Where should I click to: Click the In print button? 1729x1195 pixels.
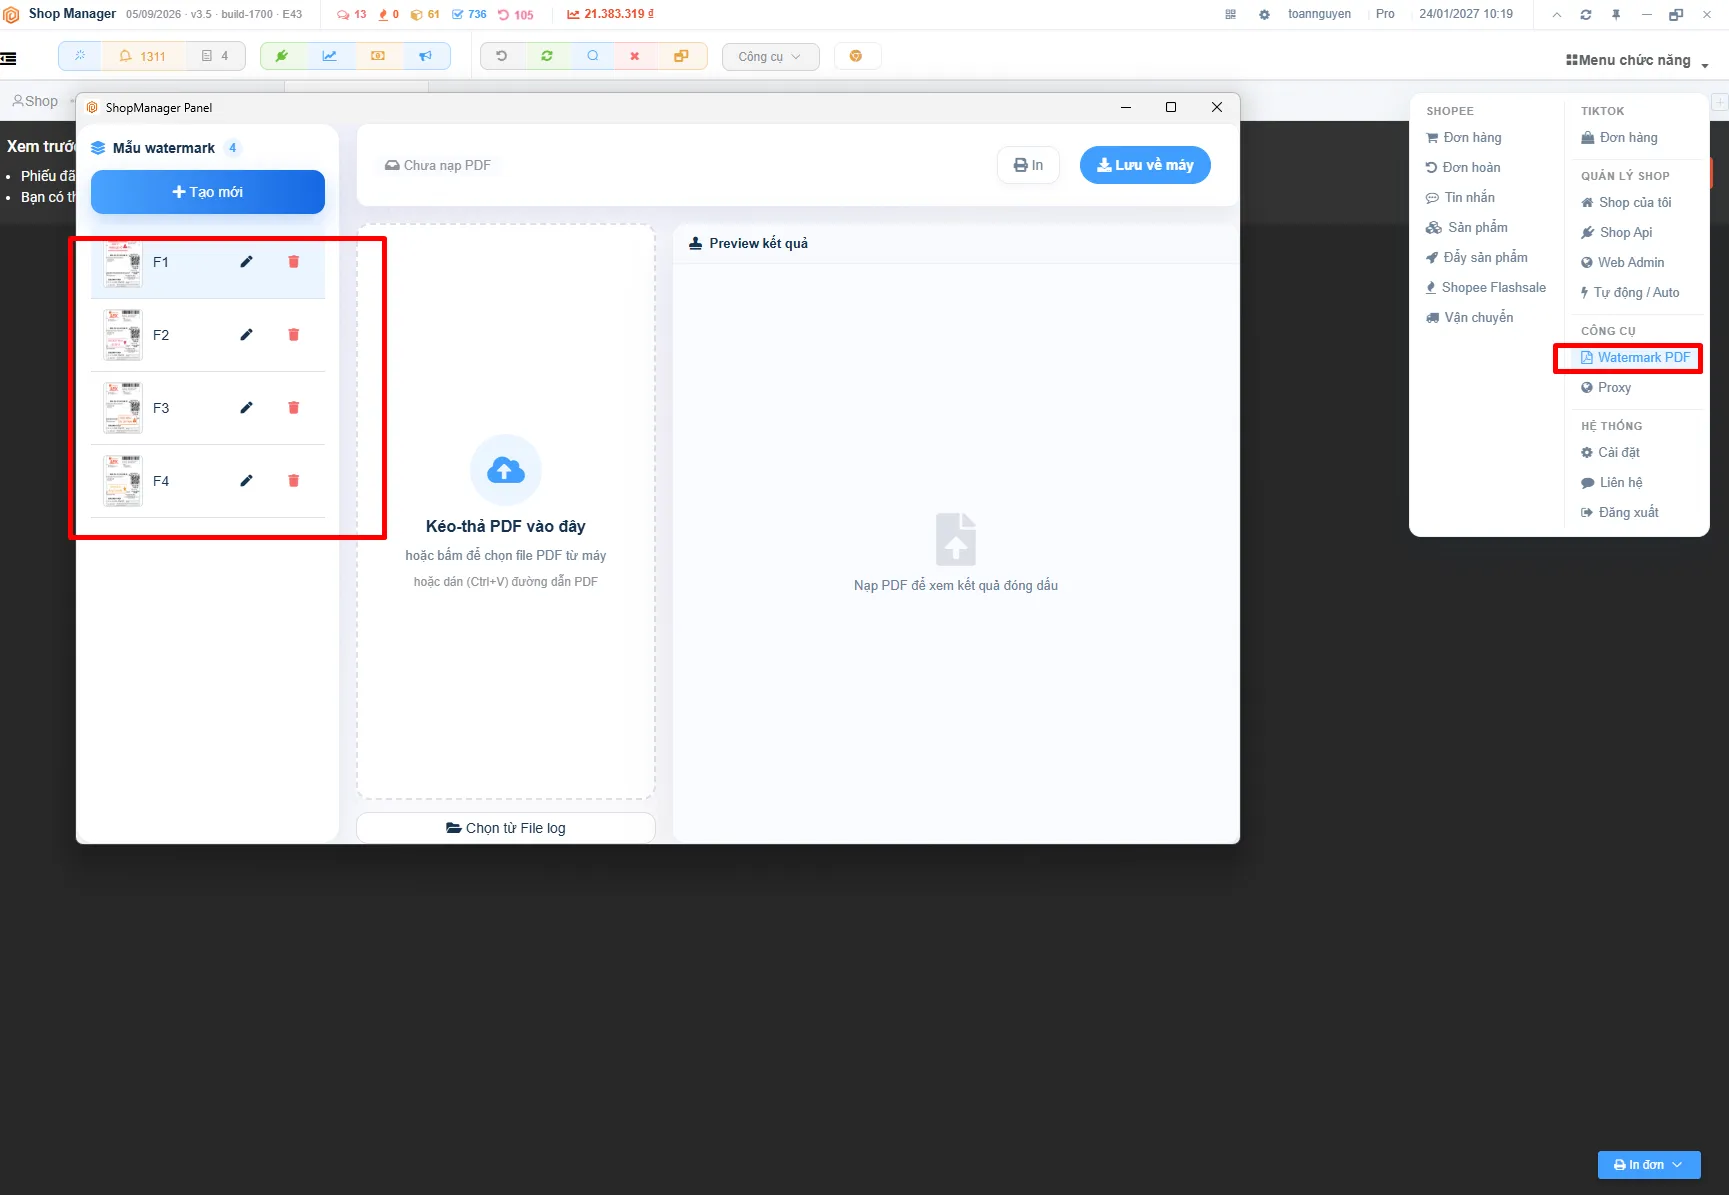tap(1028, 165)
